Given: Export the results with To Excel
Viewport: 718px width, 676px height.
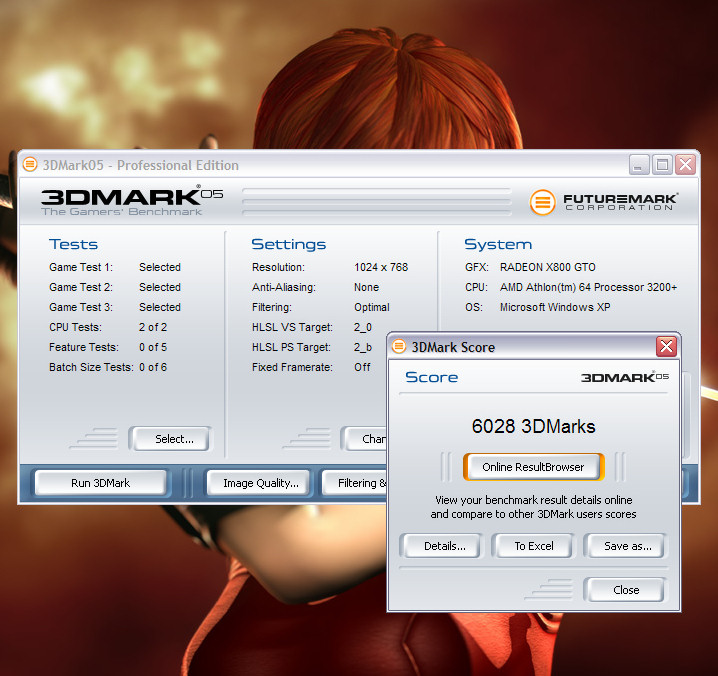Looking at the screenshot, I should (x=533, y=546).
